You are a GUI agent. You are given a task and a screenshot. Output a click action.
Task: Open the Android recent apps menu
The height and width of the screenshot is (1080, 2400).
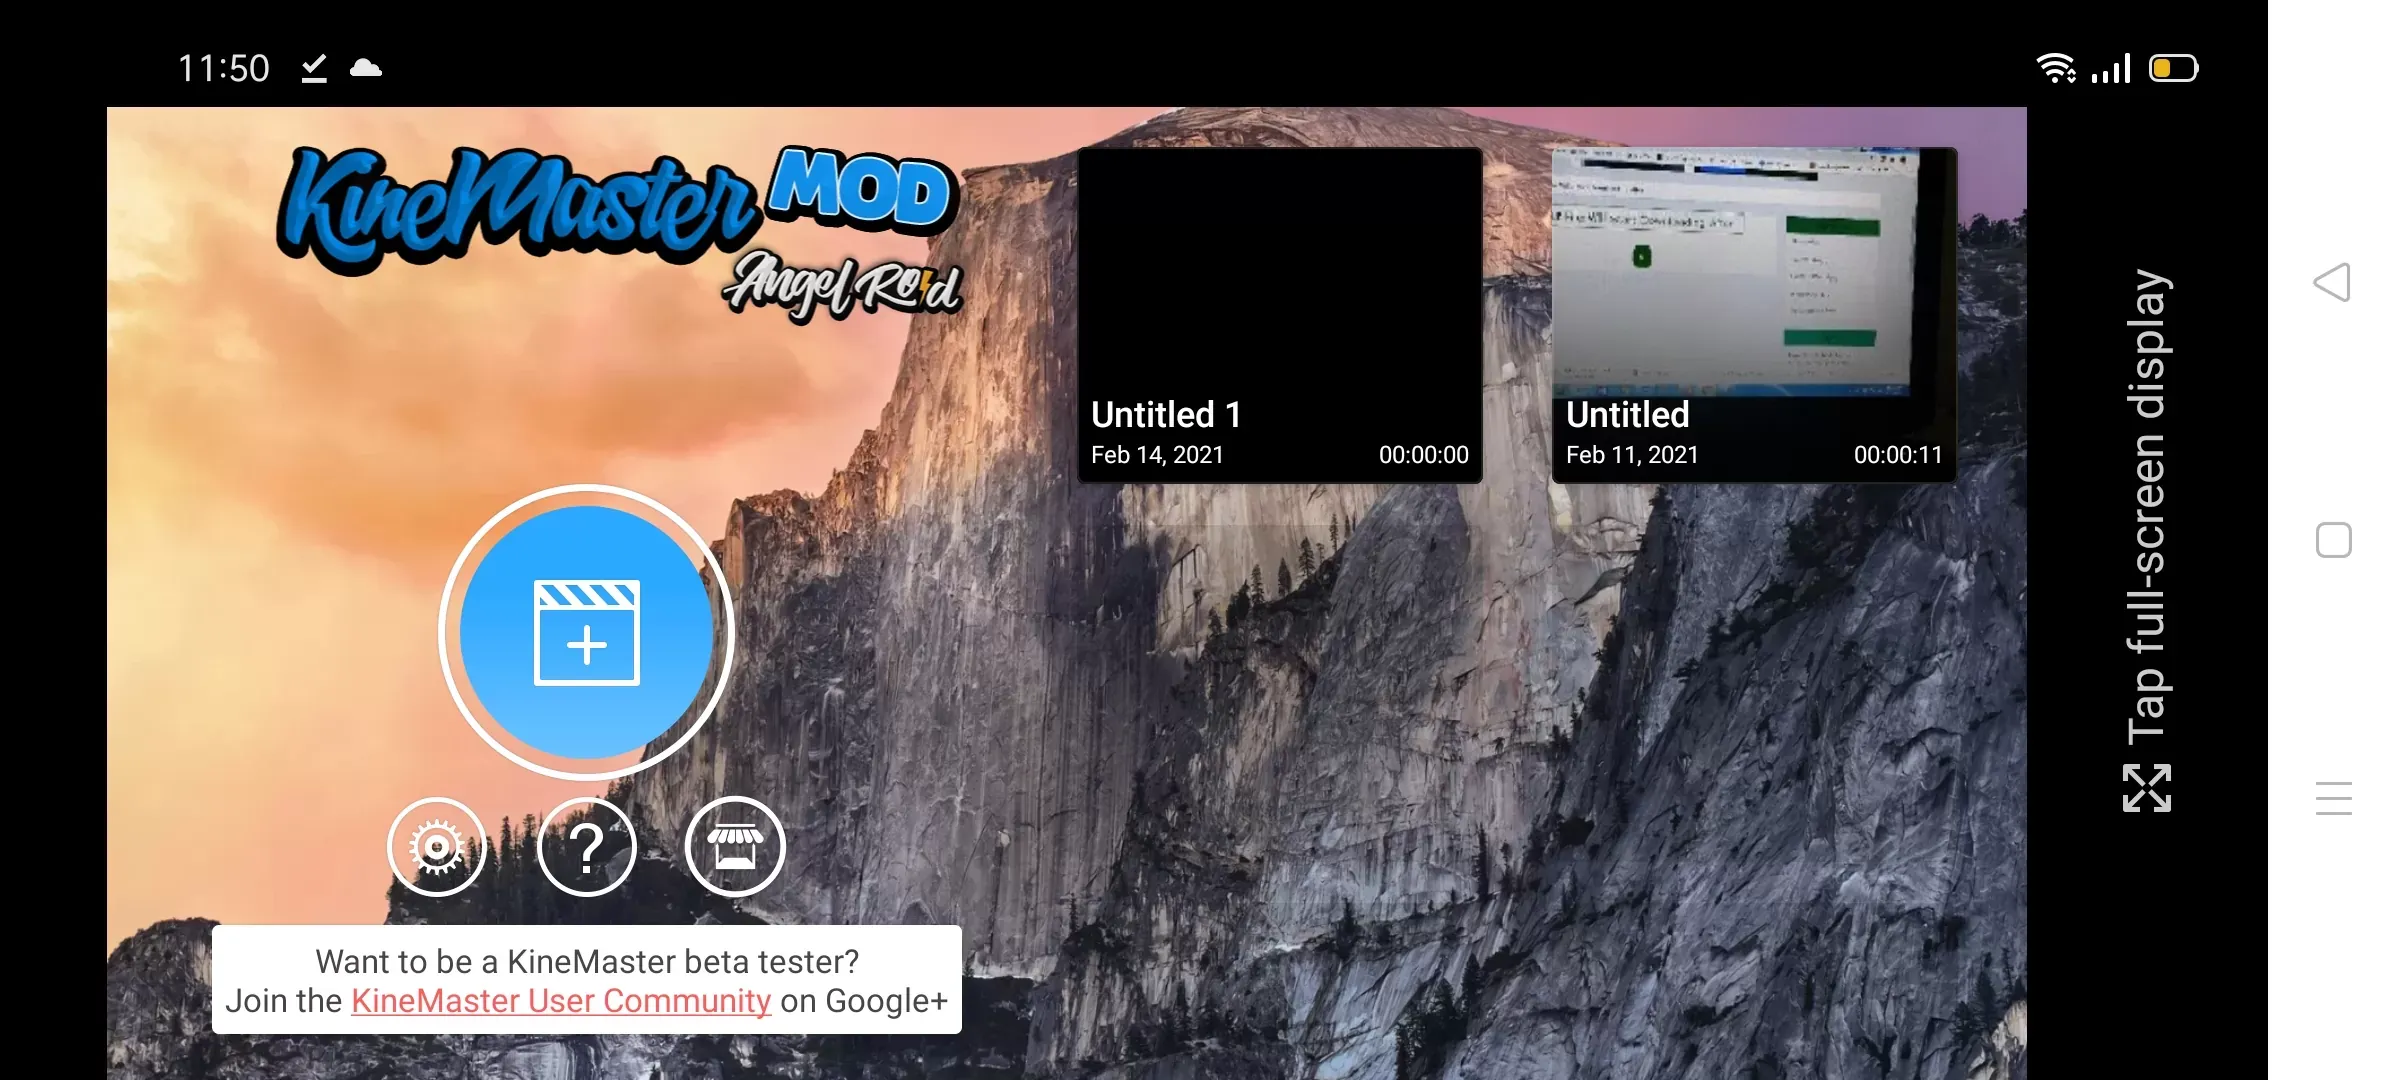pyautogui.click(x=2333, y=798)
